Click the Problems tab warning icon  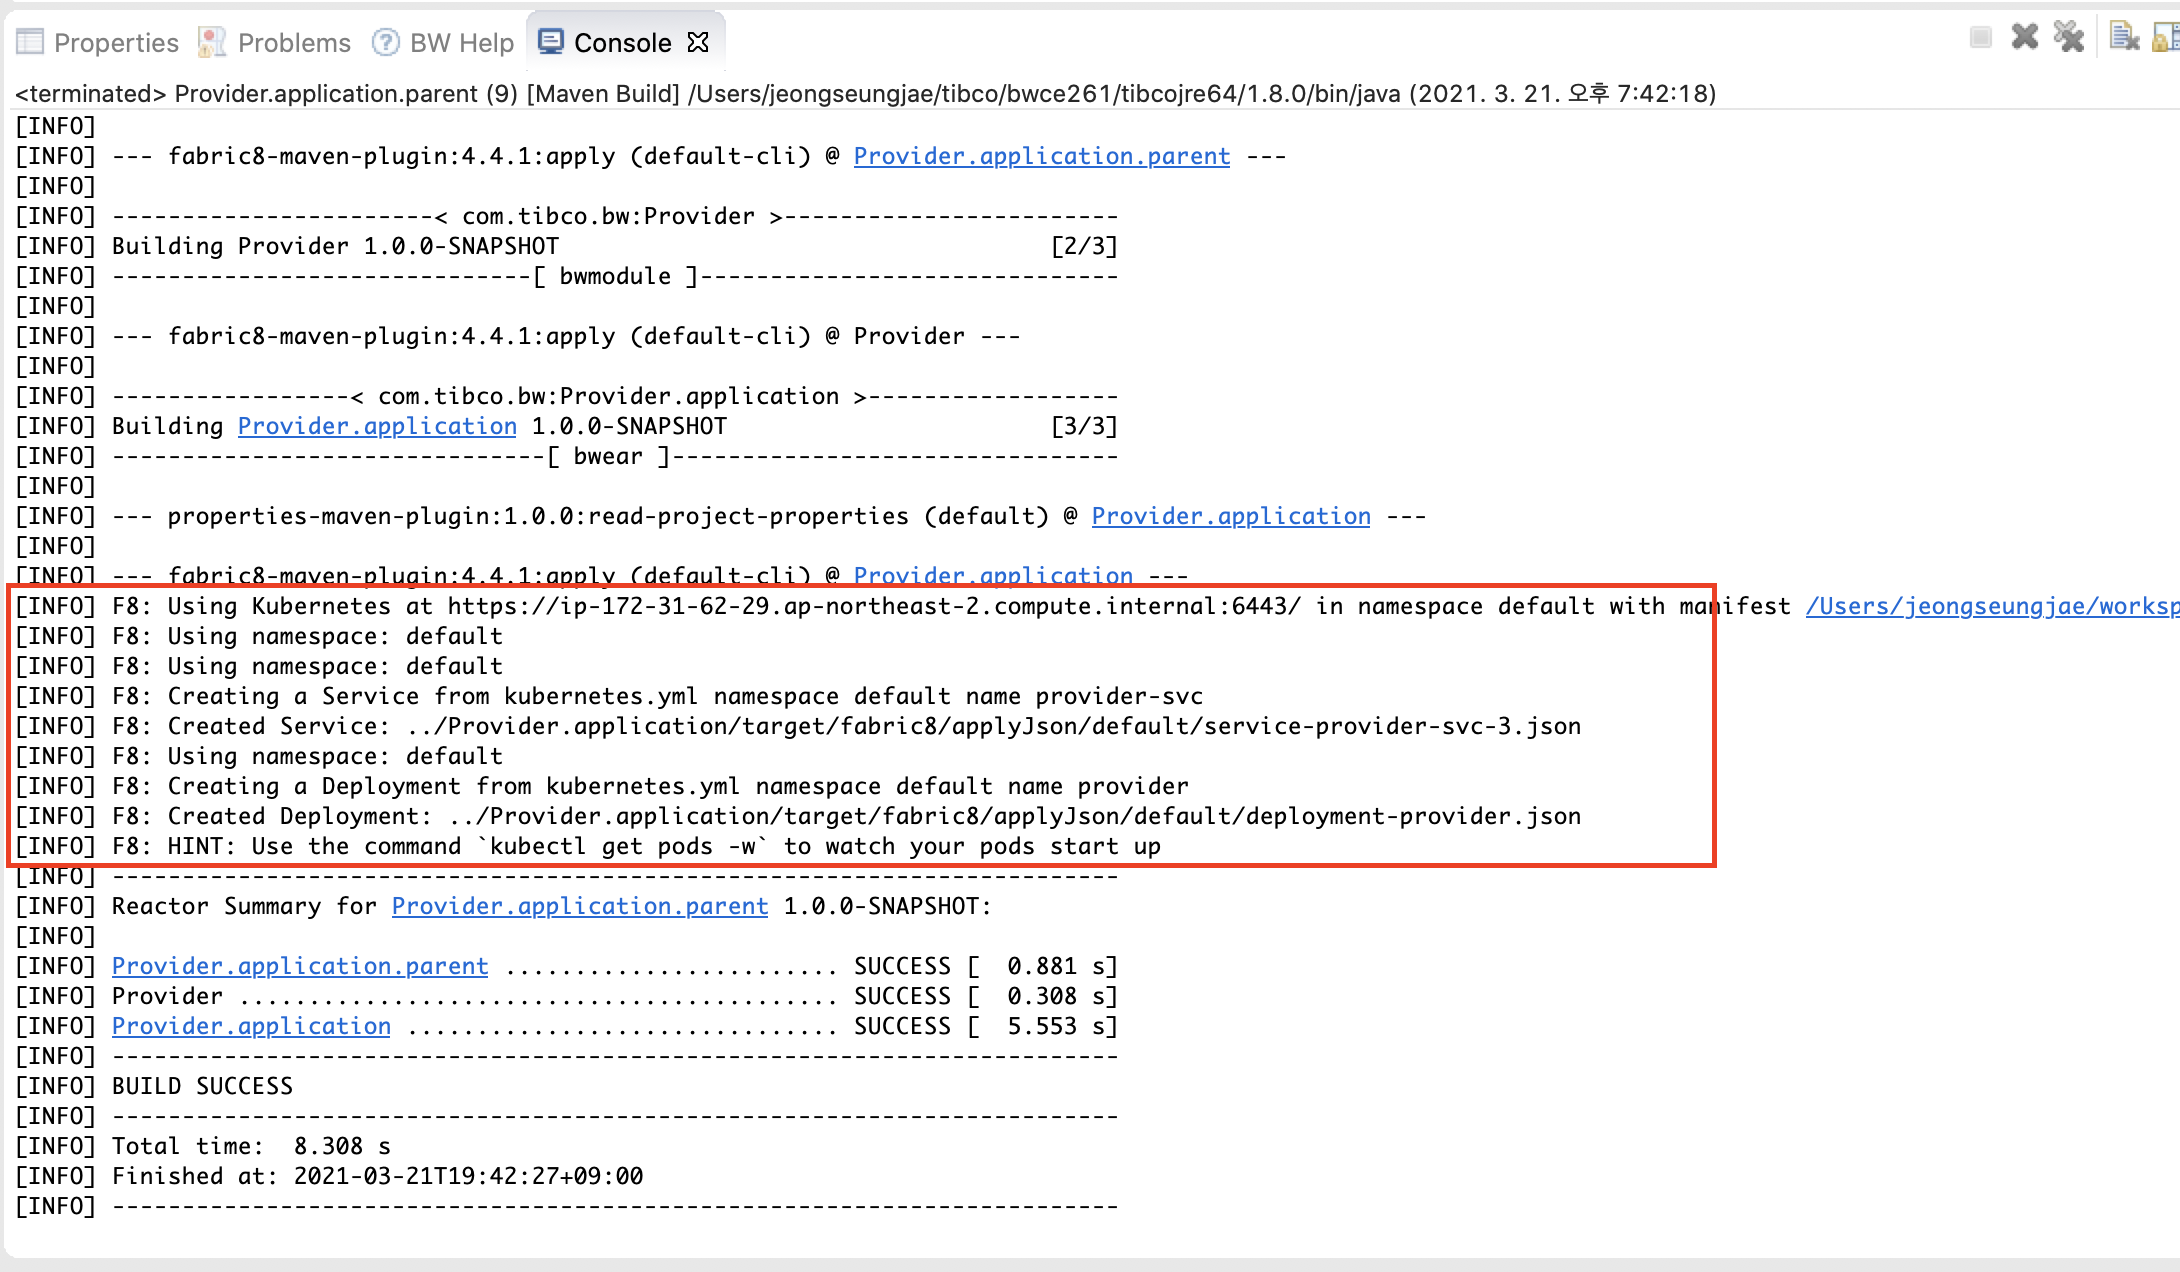pos(212,42)
